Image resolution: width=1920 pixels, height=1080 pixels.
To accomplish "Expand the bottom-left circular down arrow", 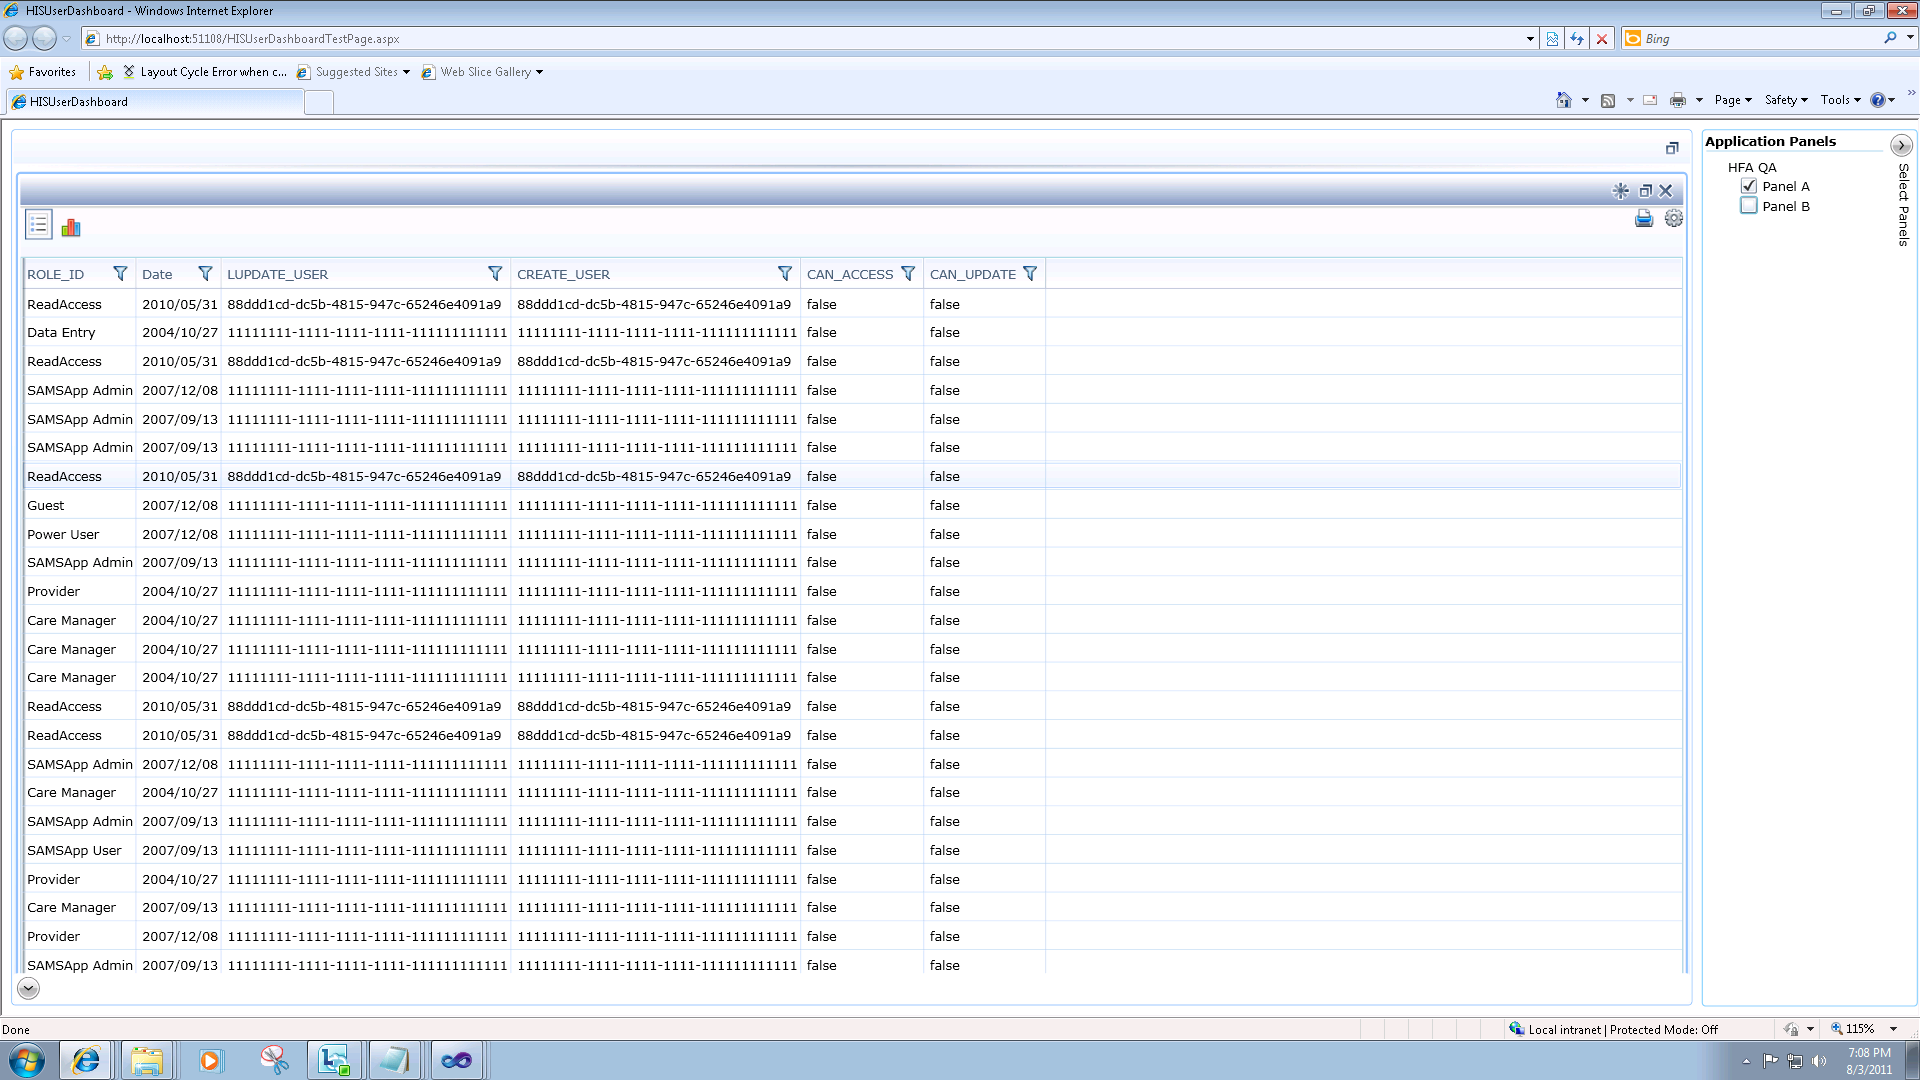I will coord(28,988).
